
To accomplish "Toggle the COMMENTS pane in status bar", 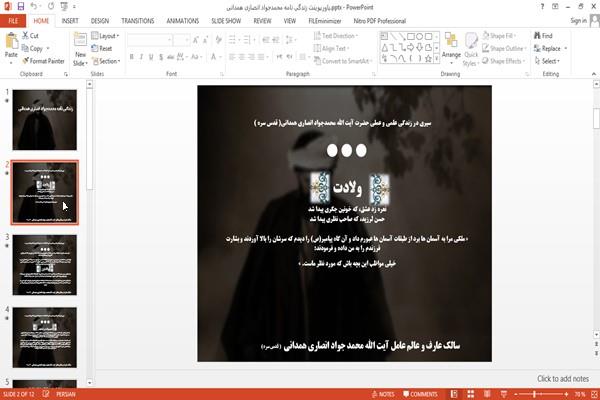I will [x=420, y=394].
